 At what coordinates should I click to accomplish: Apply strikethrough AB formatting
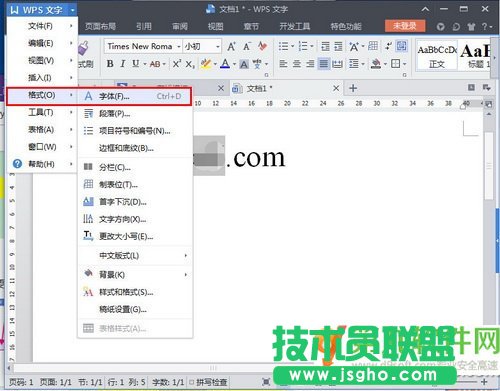coord(155,64)
